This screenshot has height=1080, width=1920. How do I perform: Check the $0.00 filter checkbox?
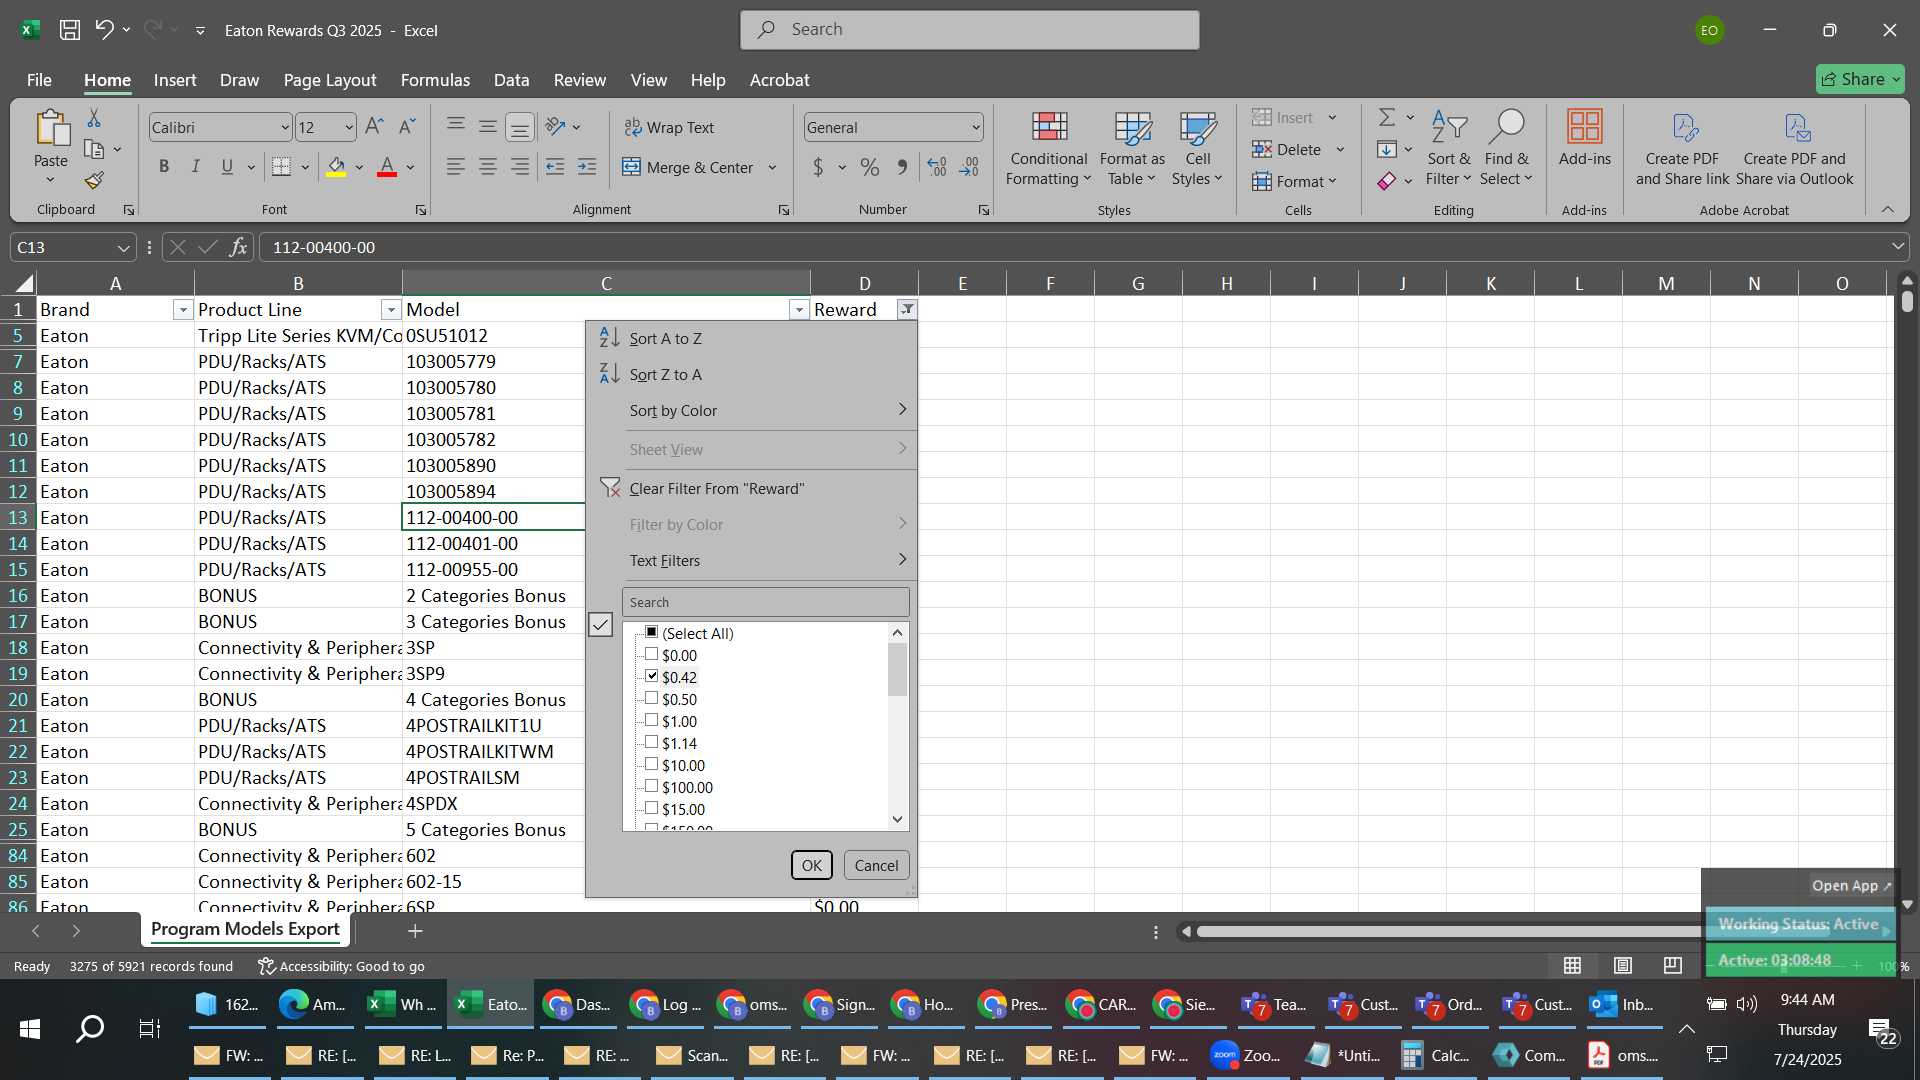[x=651, y=654]
